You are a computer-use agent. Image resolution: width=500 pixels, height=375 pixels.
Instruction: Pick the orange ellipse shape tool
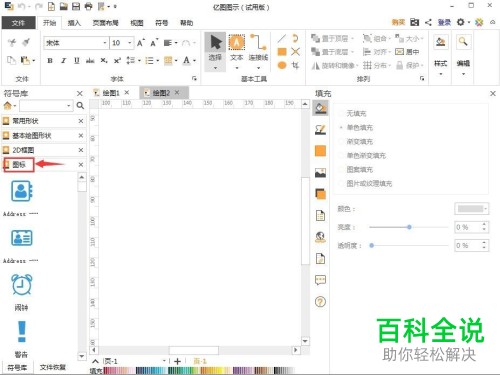[x=282, y=65]
